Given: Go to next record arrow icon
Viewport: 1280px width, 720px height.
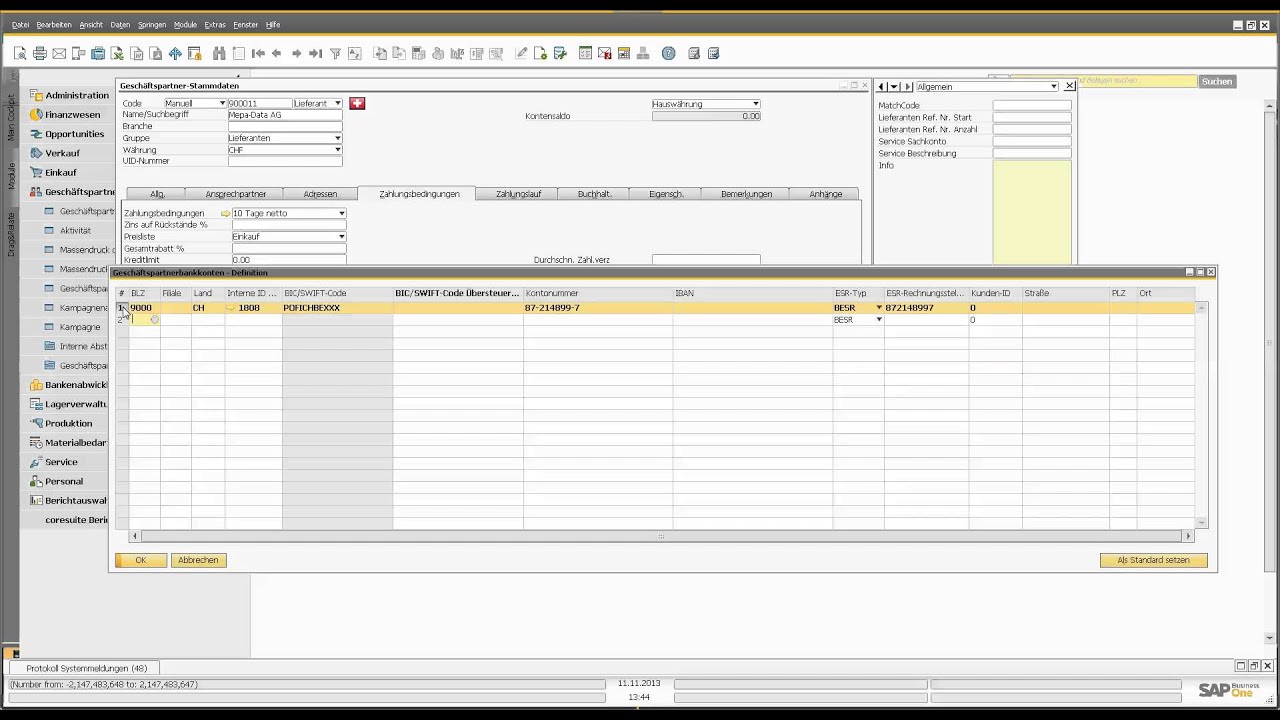Looking at the screenshot, I should click(296, 53).
